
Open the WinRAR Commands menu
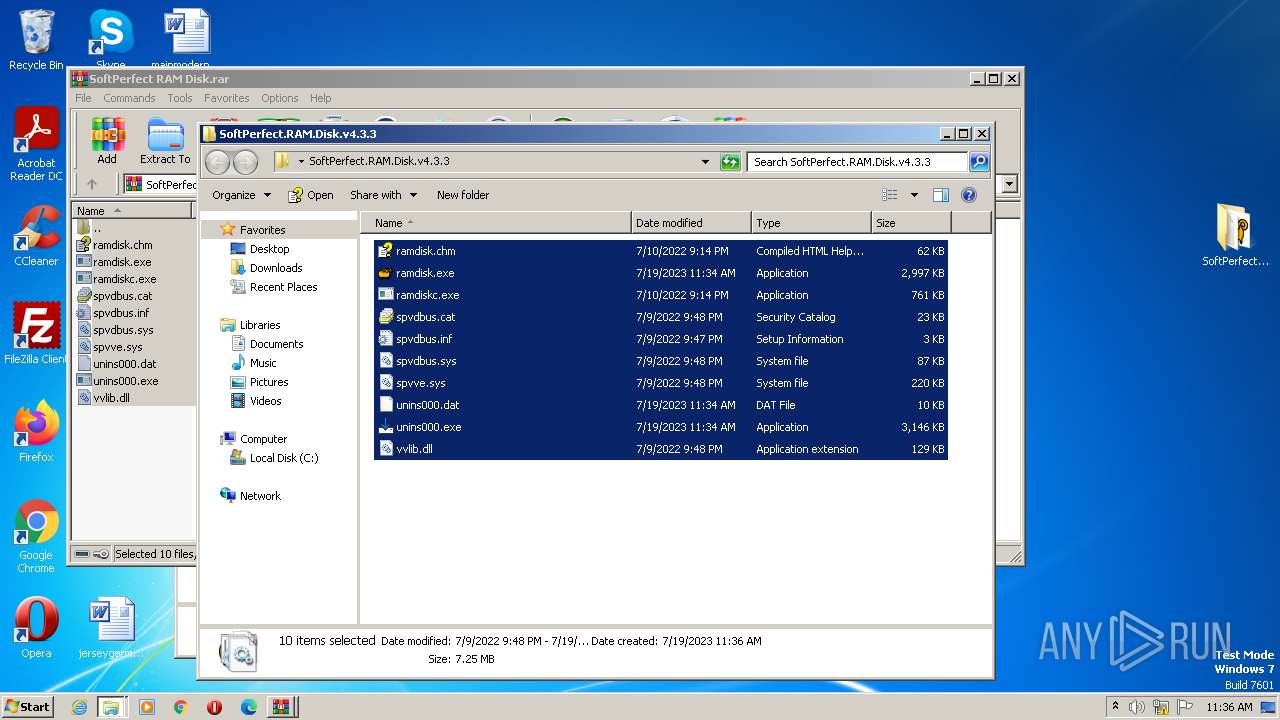129,98
